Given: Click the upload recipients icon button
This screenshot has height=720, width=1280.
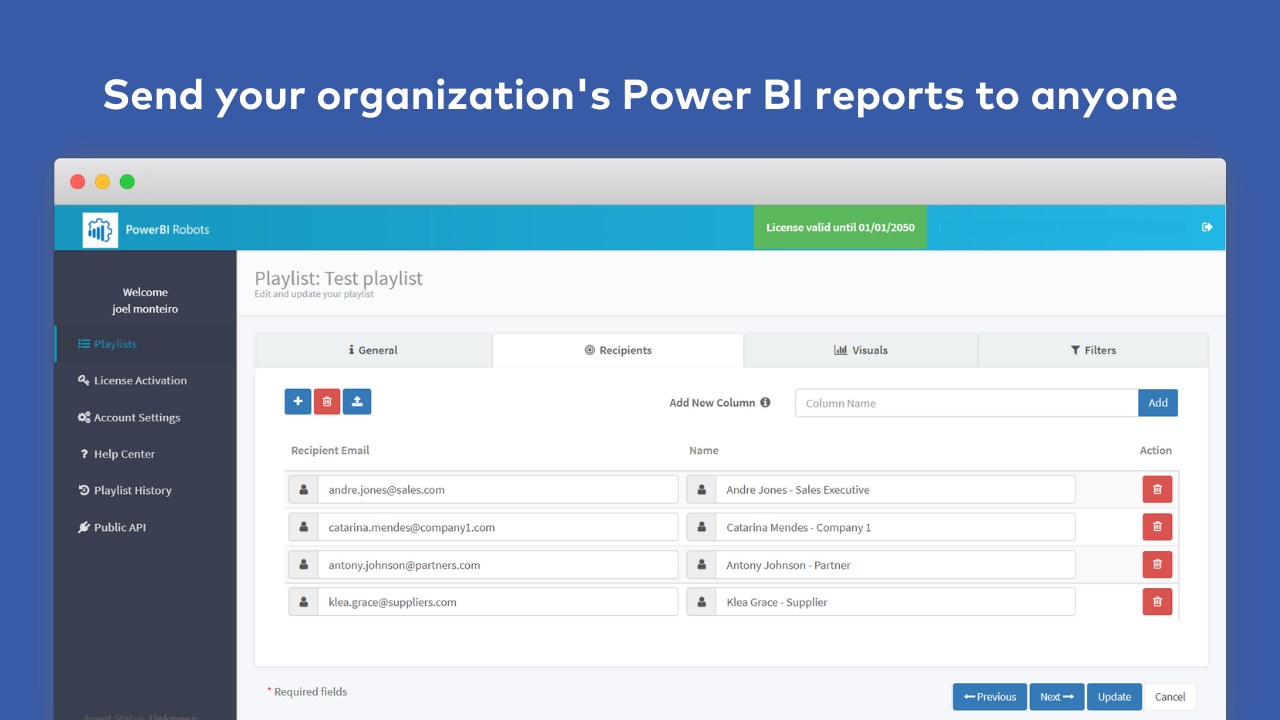Looking at the screenshot, I should (x=357, y=402).
